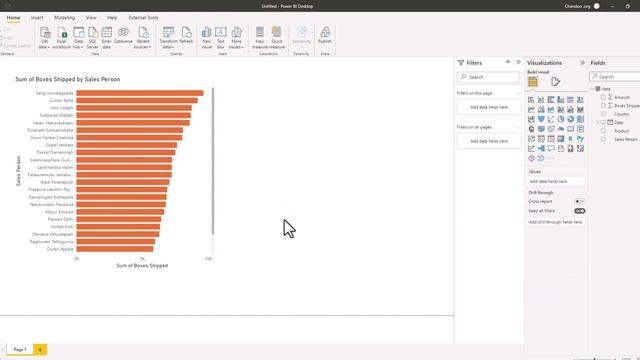Add the Q&A visual
Viewport: 640px width, 360px height.
pyautogui.click(x=551, y=149)
